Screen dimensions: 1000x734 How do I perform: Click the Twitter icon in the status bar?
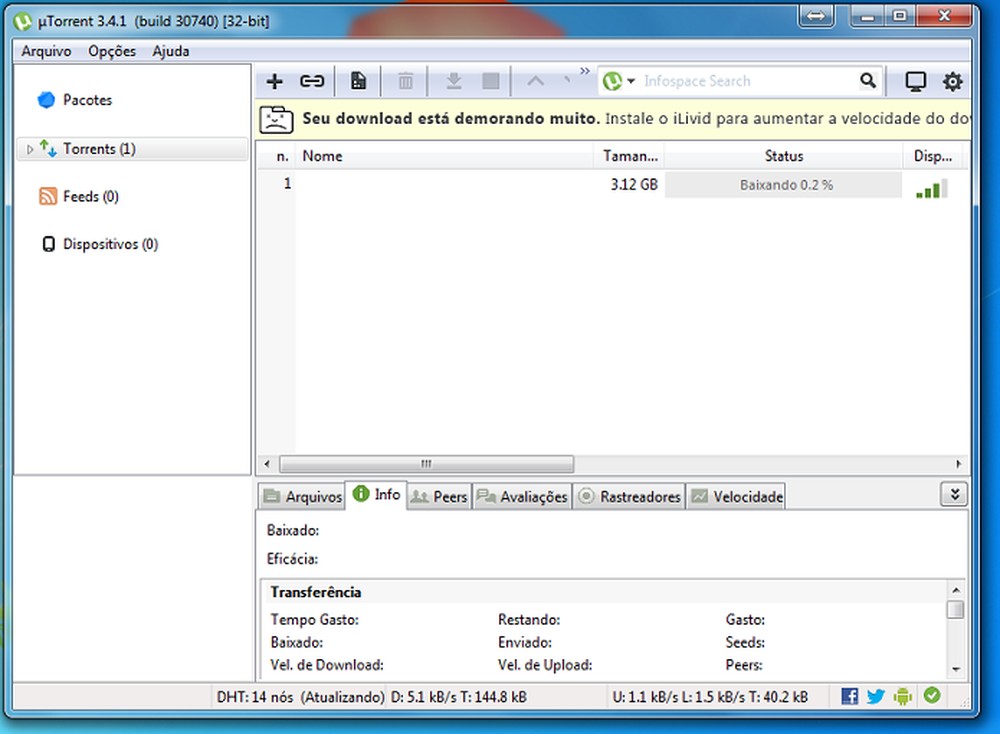pyautogui.click(x=876, y=696)
